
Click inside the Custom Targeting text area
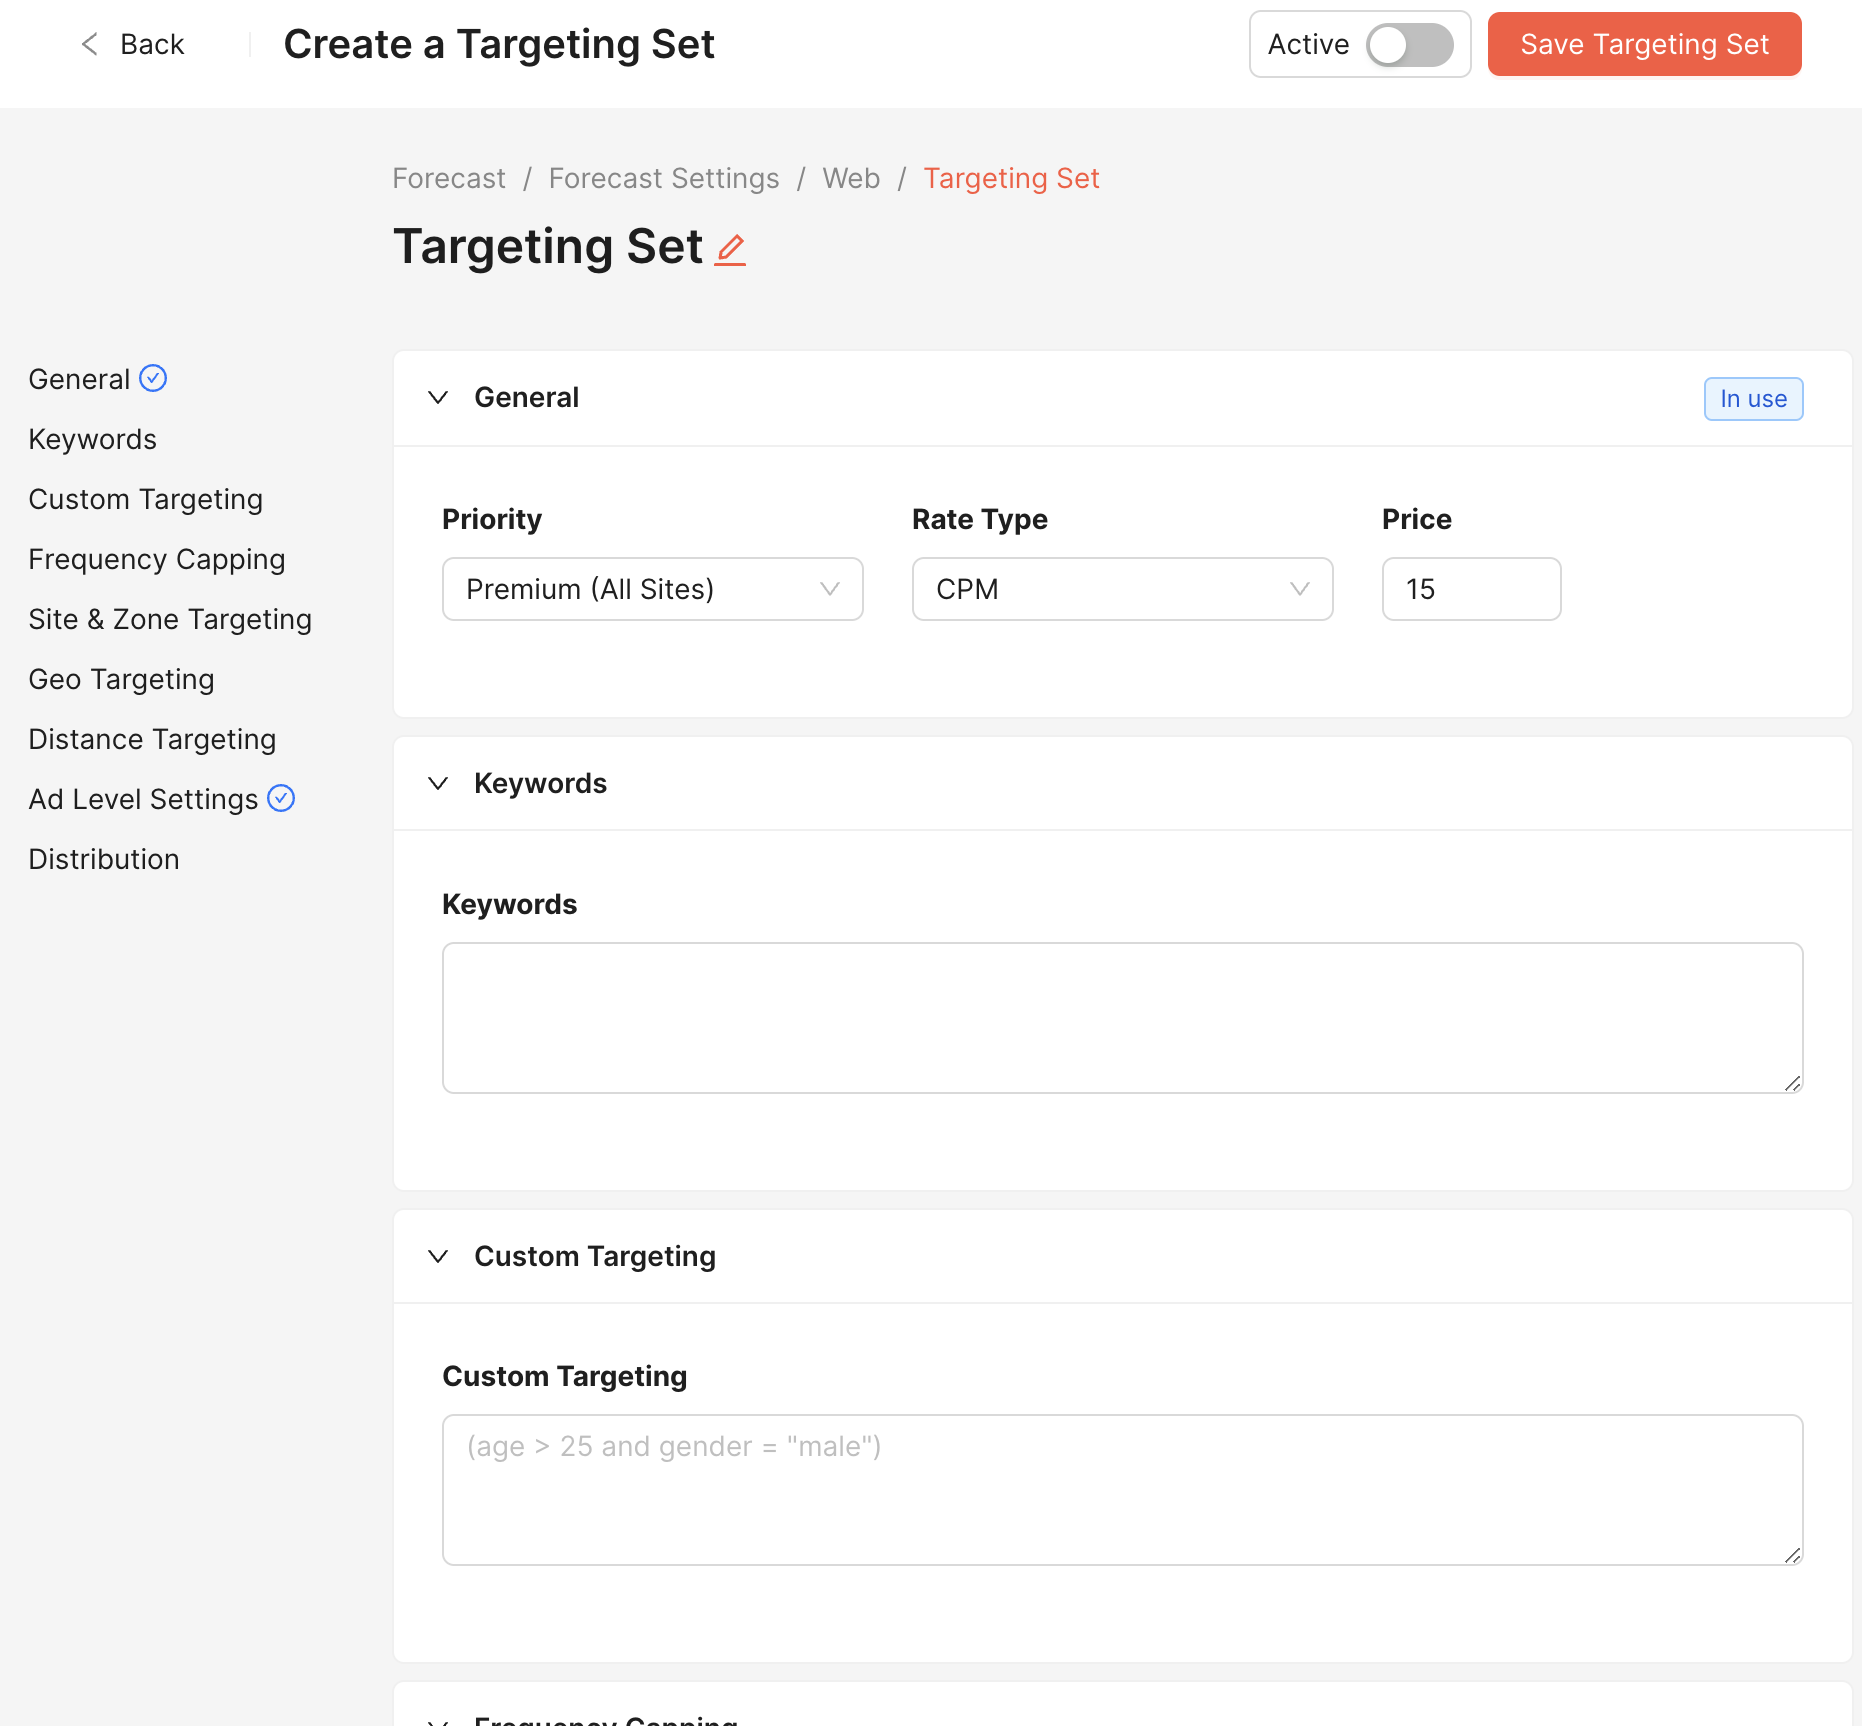click(x=1122, y=1489)
